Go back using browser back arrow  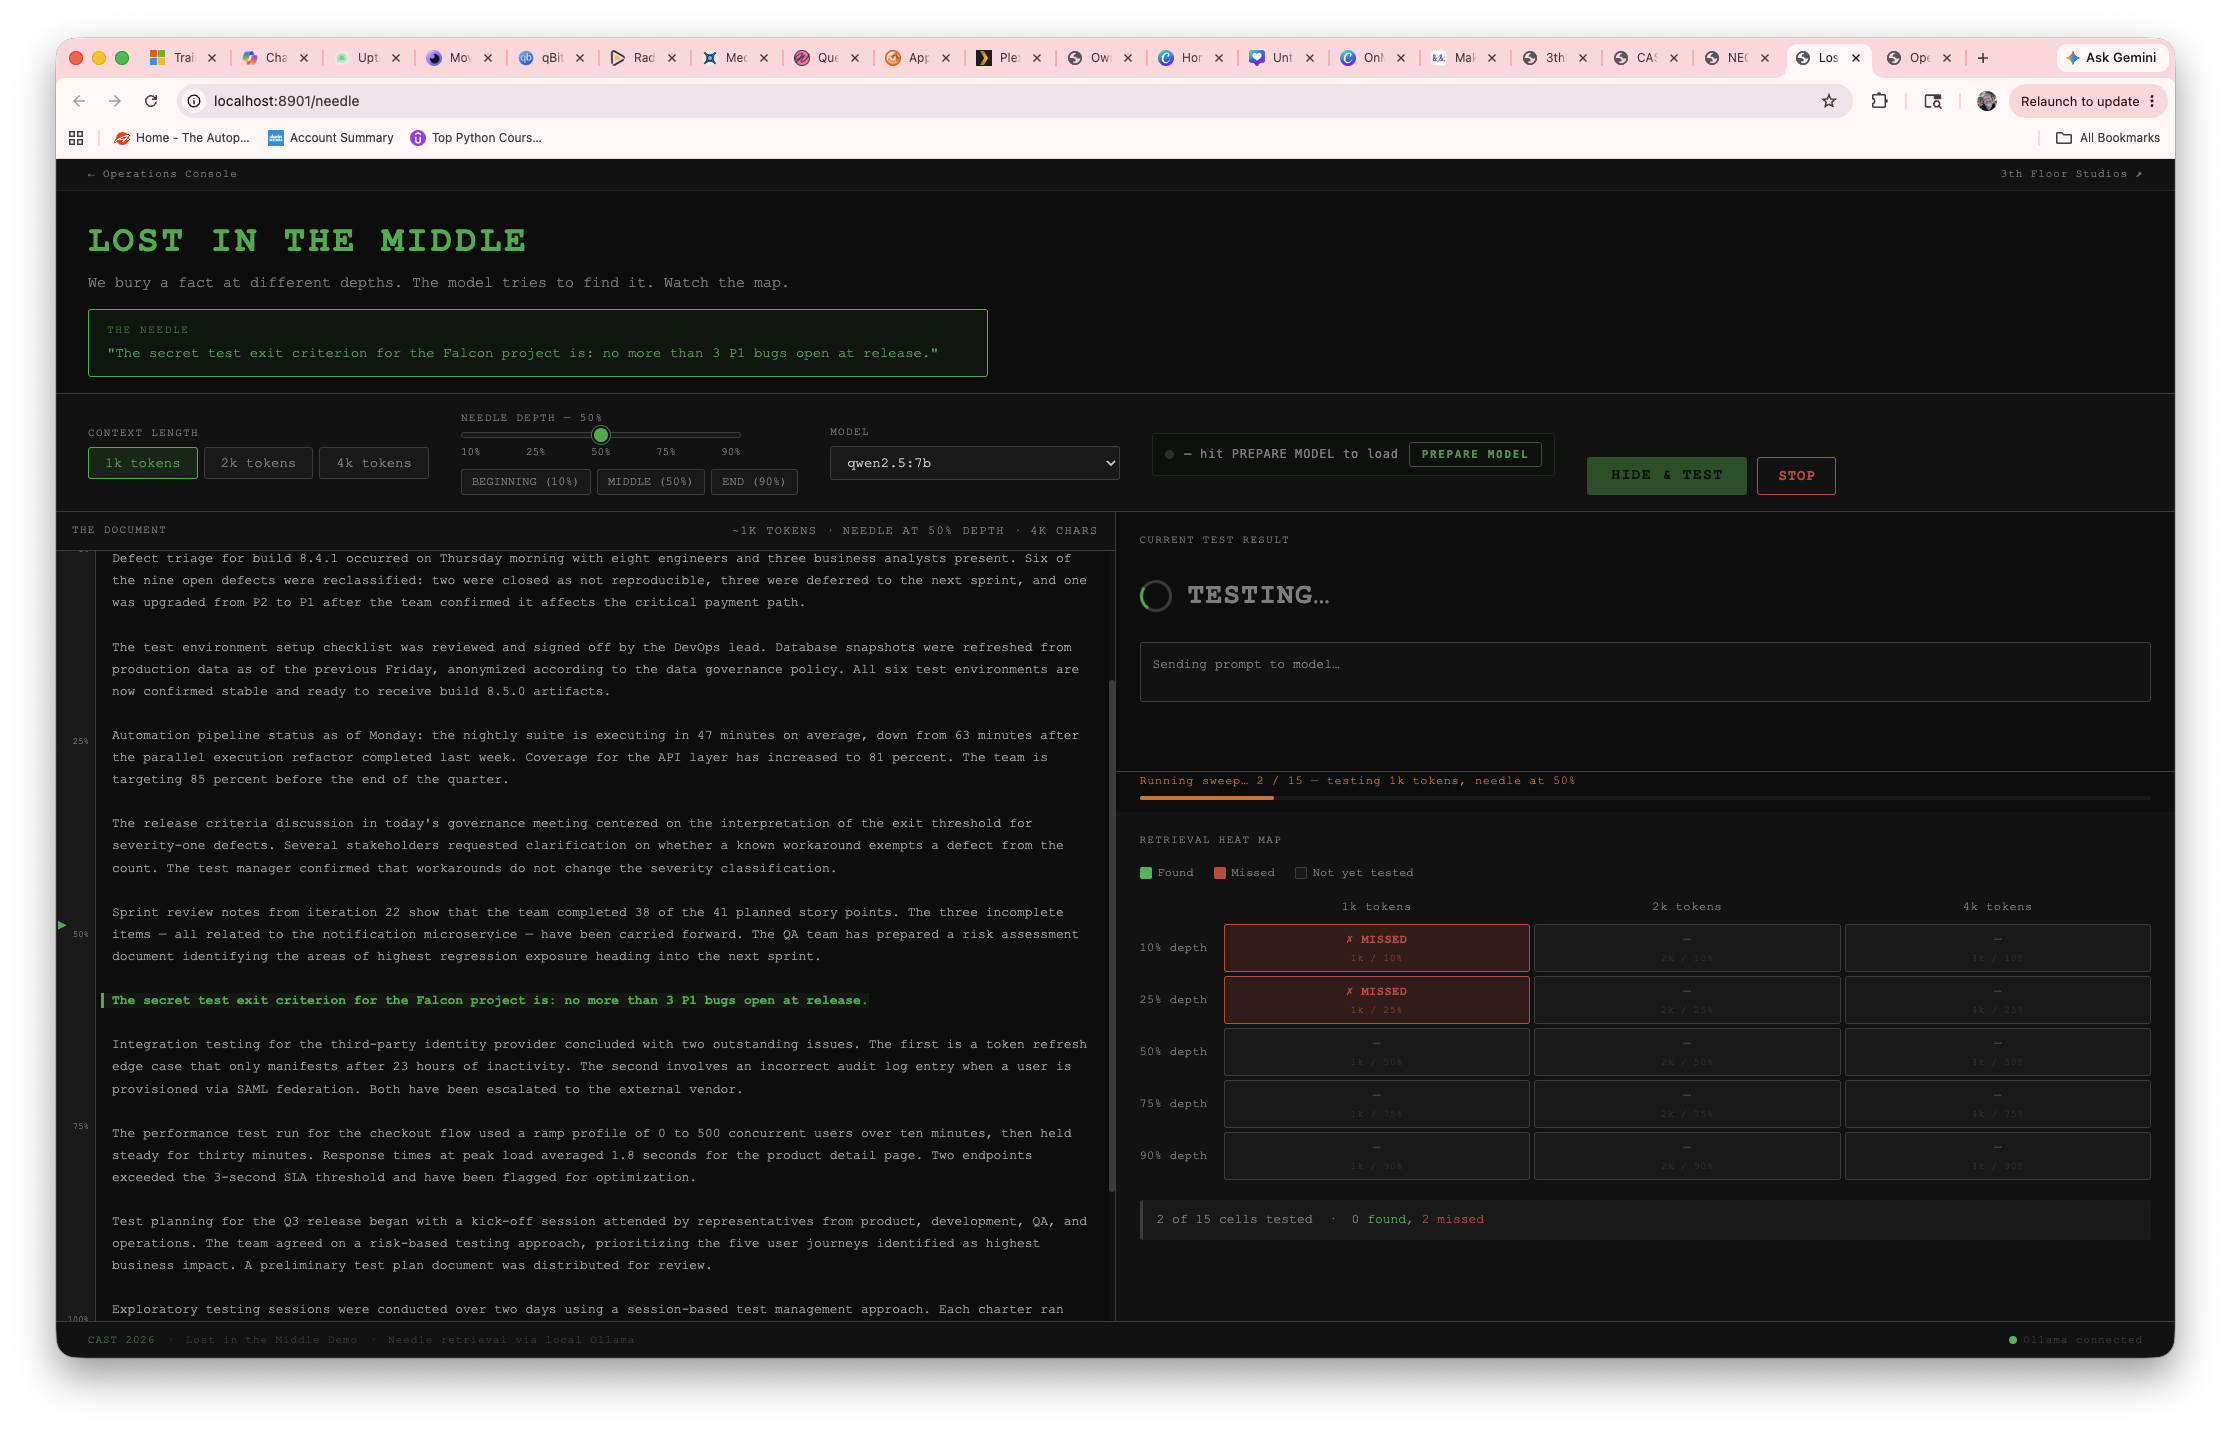coord(80,101)
